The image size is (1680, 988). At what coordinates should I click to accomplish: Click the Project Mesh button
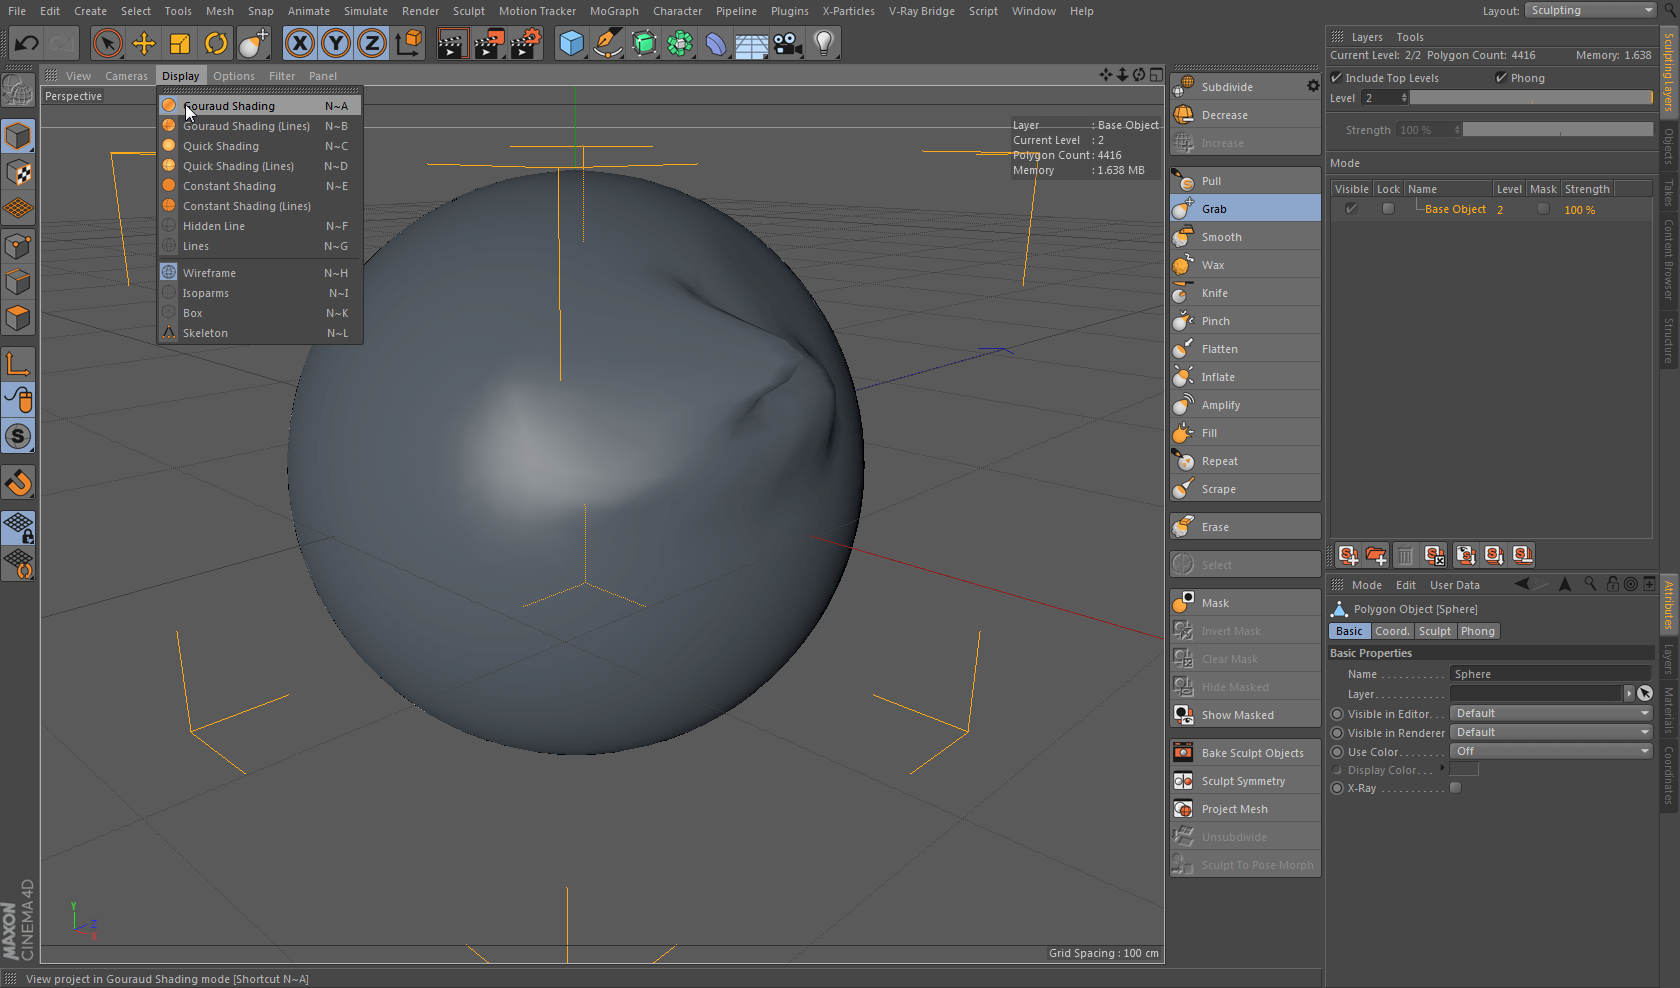1245,809
